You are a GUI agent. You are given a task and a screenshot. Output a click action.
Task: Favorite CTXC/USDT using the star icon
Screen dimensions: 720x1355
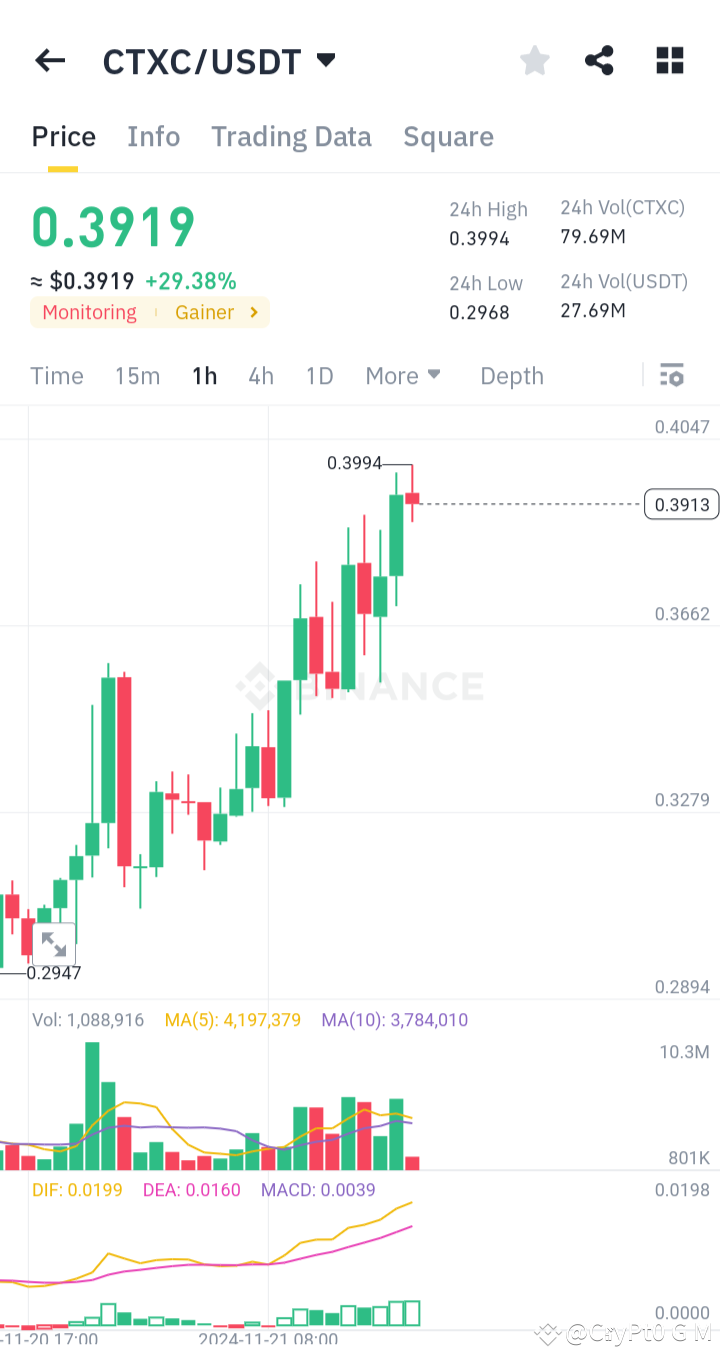pos(534,60)
